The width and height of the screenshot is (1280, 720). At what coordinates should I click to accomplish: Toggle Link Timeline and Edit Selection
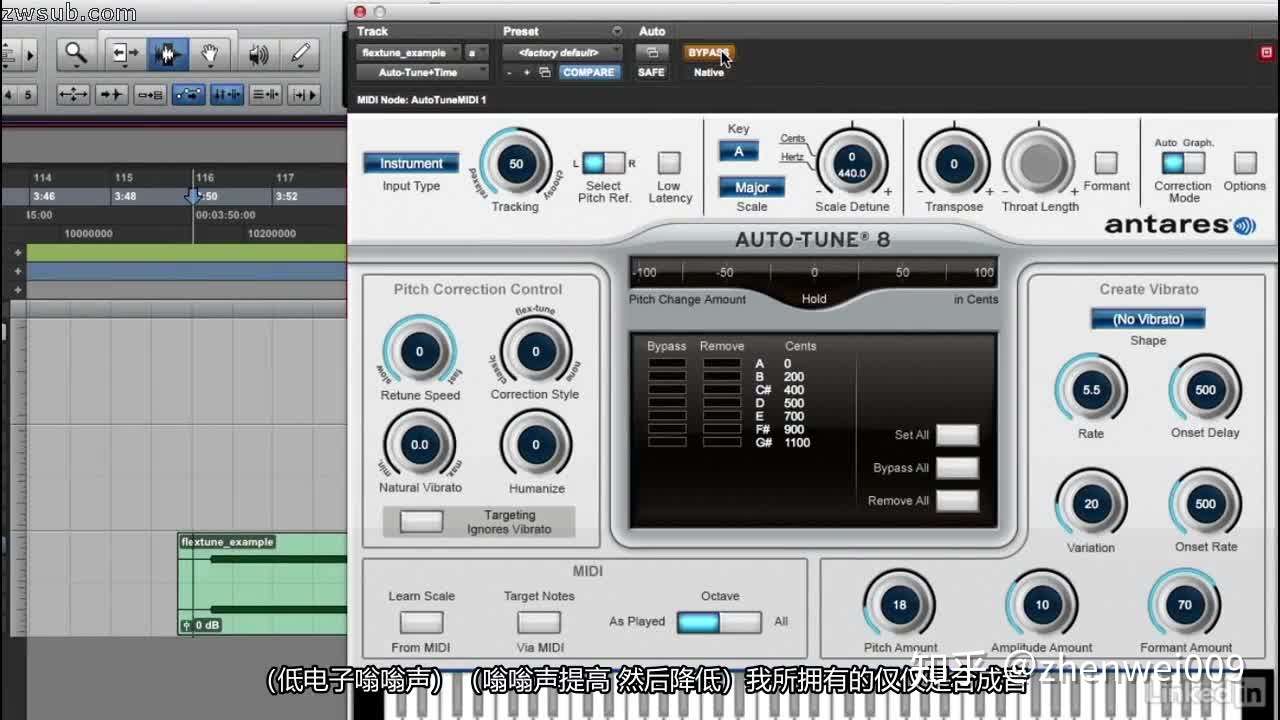(x=227, y=95)
